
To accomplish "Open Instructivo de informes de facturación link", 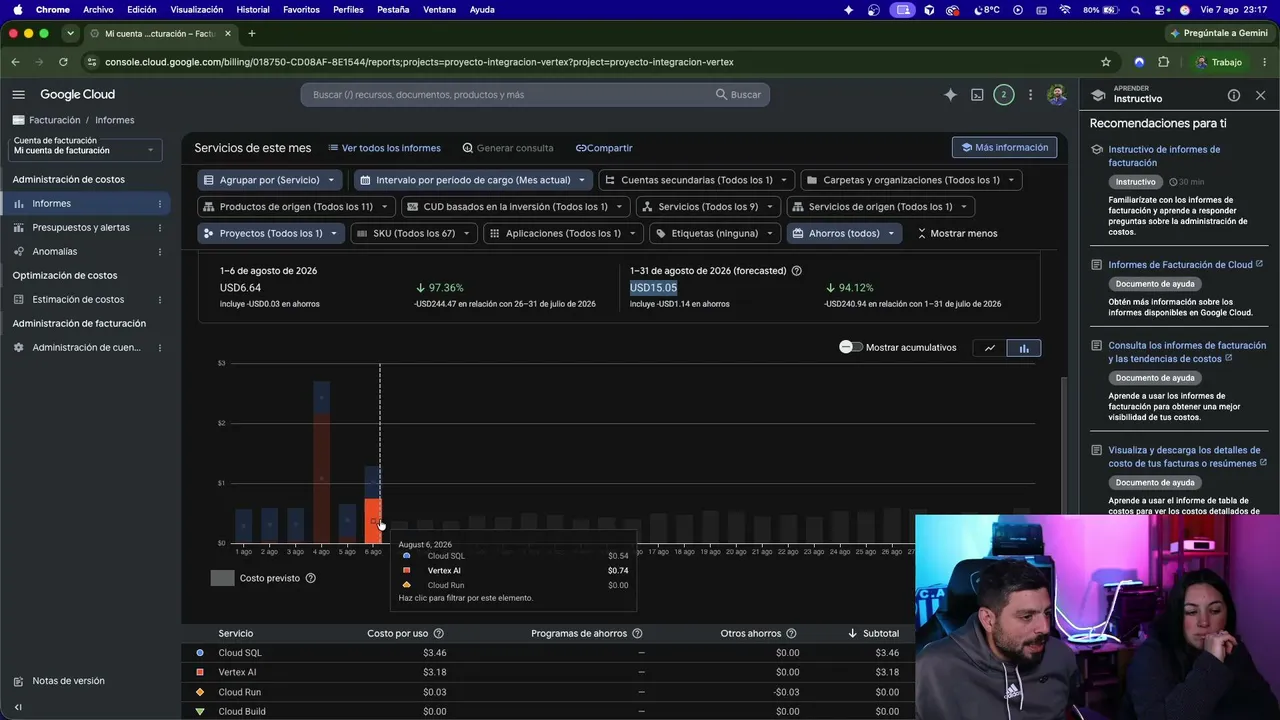I will [x=1164, y=156].
